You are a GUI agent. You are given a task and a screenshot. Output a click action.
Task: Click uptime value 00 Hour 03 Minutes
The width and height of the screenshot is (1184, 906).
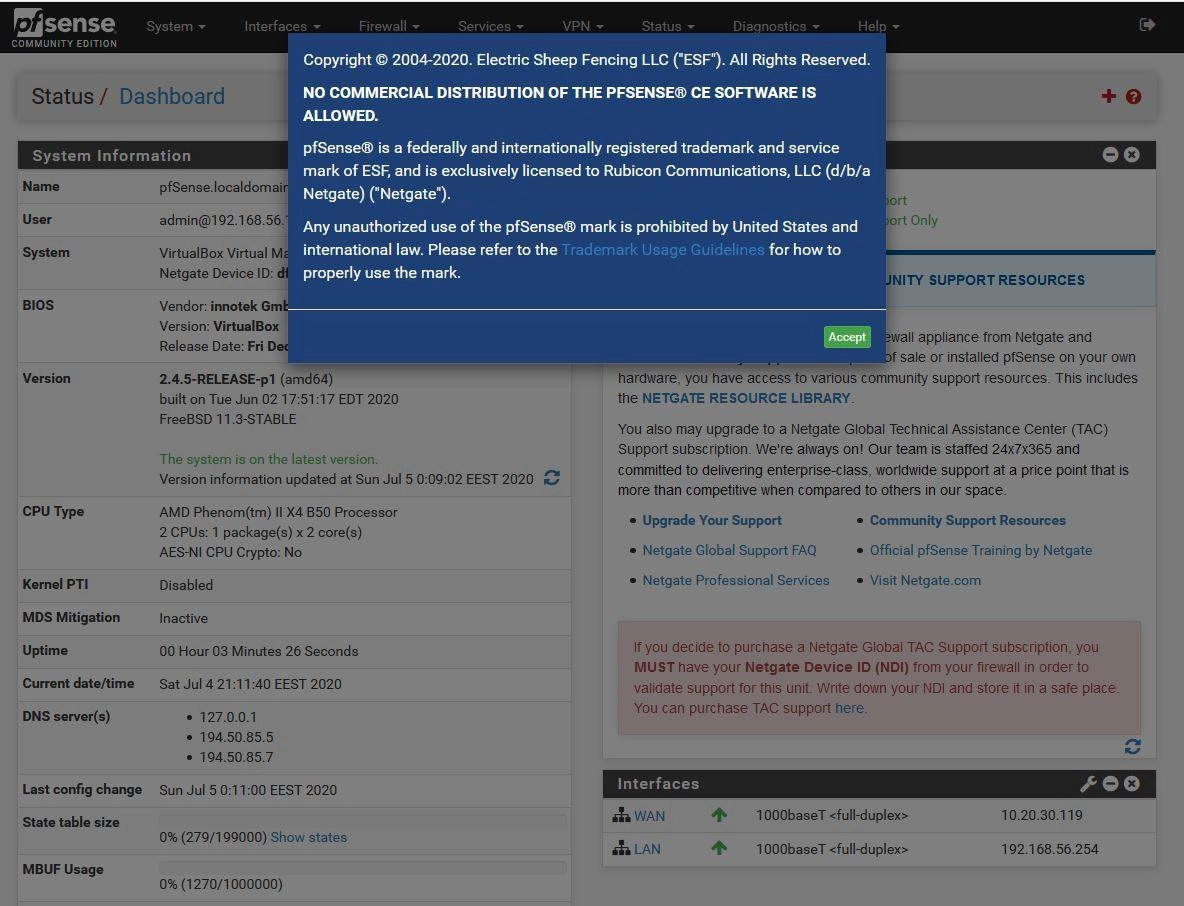click(x=259, y=651)
